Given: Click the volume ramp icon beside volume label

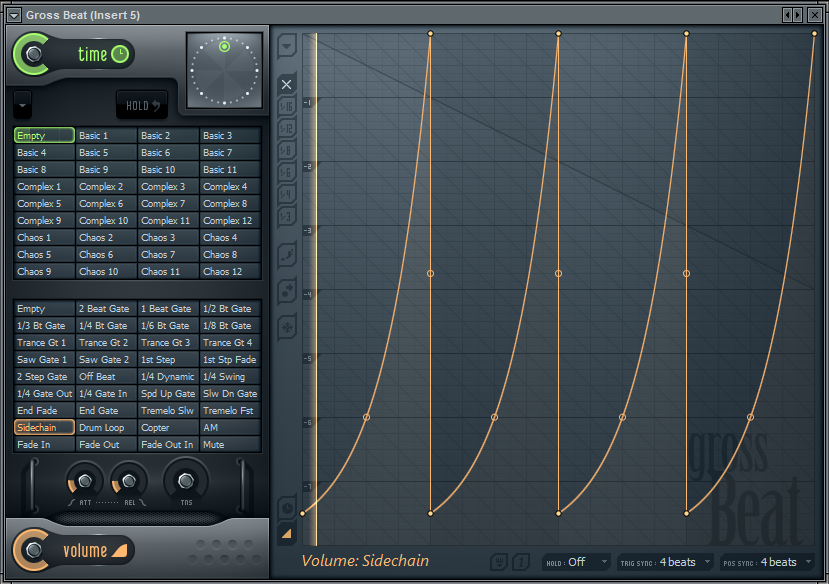Looking at the screenshot, I should click(120, 550).
